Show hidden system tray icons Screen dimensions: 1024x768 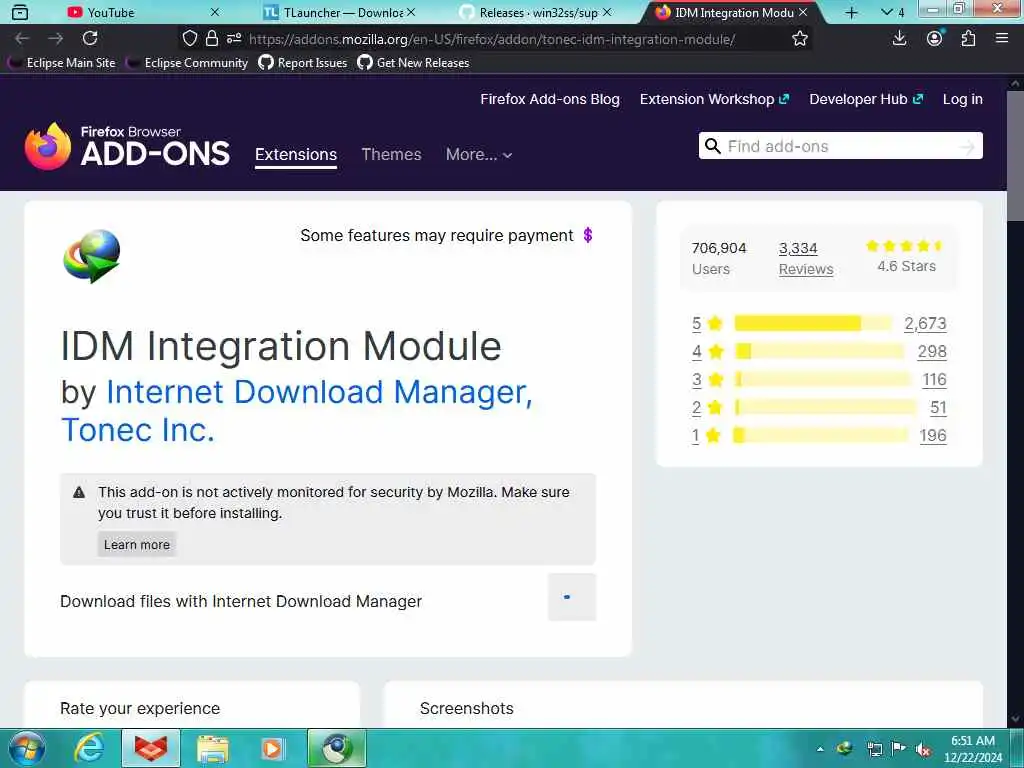tap(820, 749)
